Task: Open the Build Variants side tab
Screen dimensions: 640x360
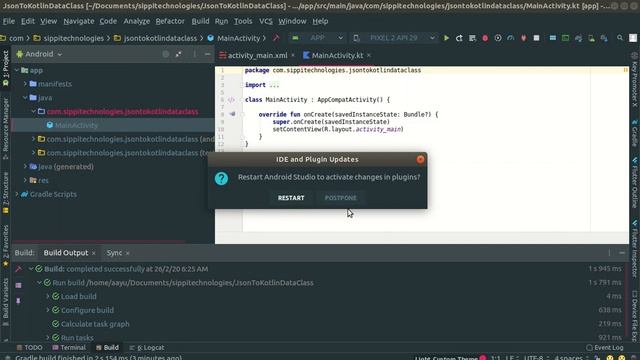Action: (5, 302)
